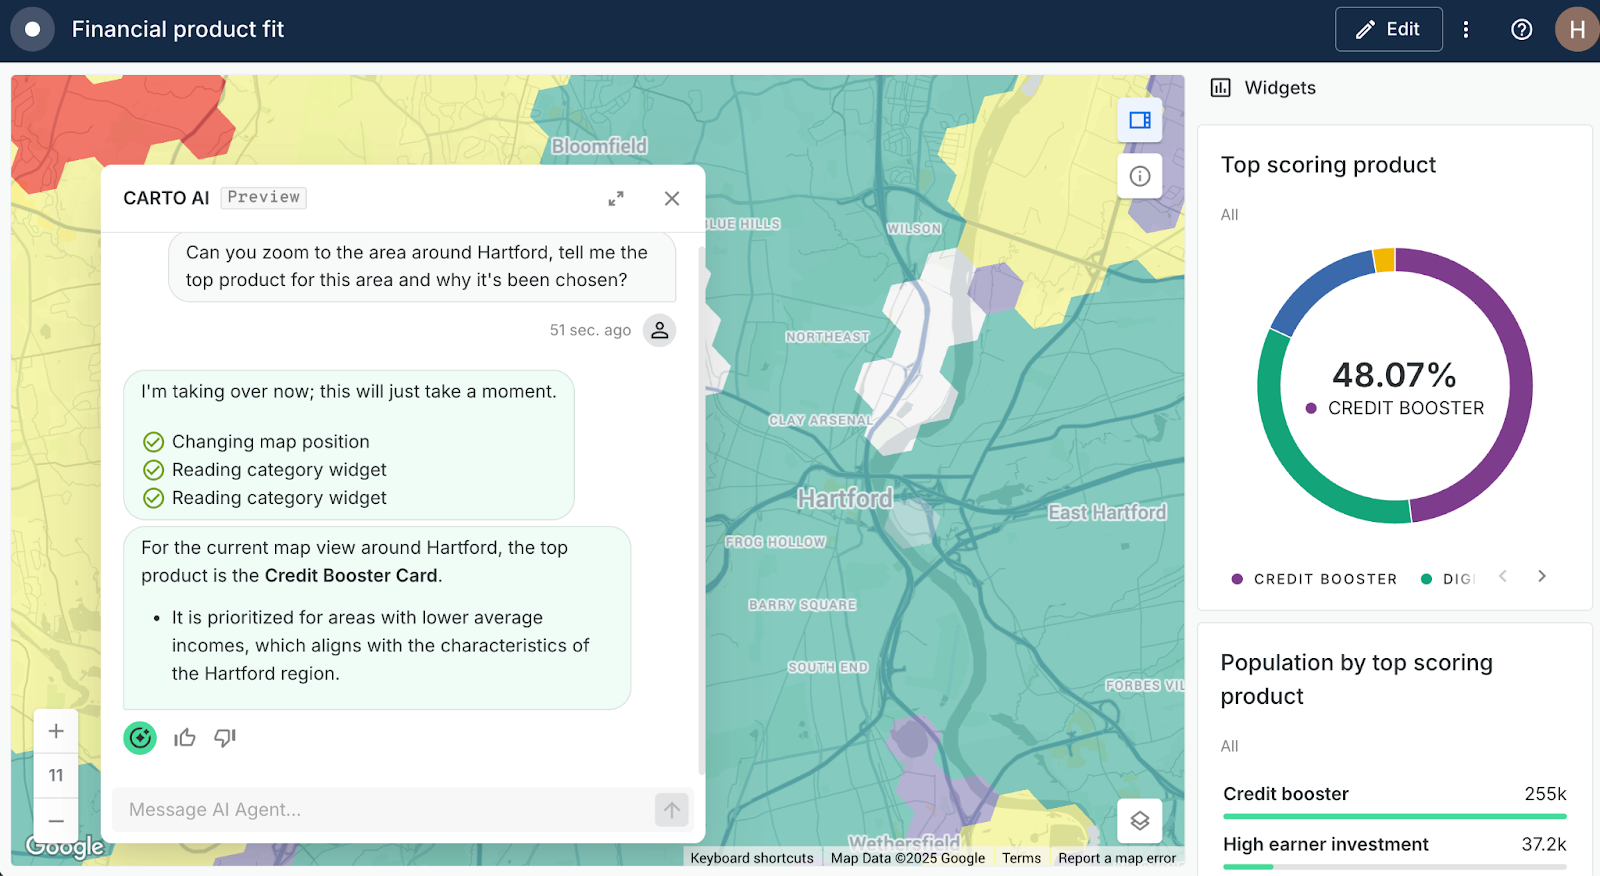Image resolution: width=1600 pixels, height=876 pixels.
Task: Give thumbs down to the AI response
Action: click(225, 738)
